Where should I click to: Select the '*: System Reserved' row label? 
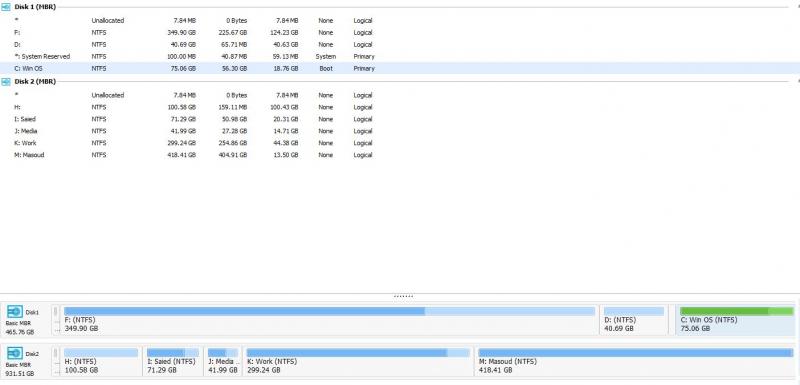(x=42, y=57)
